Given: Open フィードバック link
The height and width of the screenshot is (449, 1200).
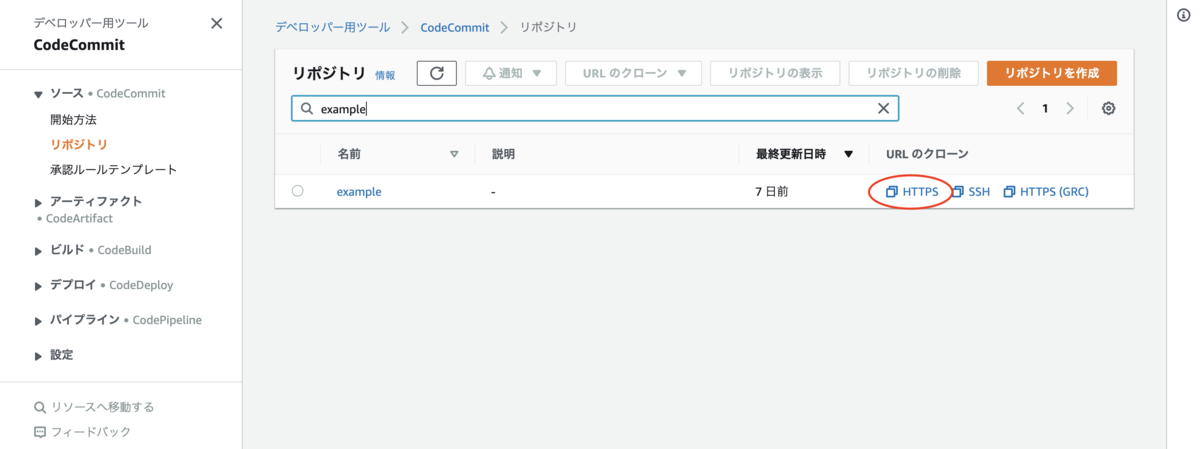Looking at the screenshot, I should click(82, 432).
